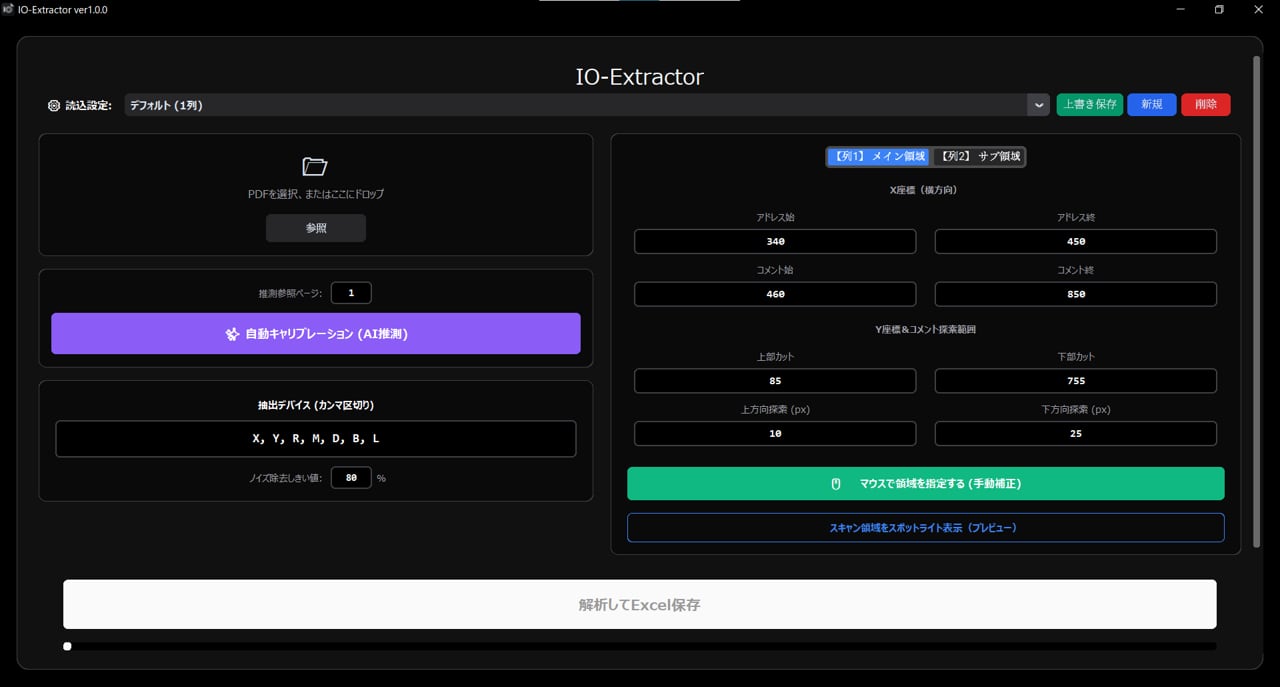This screenshot has width=1280, height=687.
Task: Click the vertical scrollbar on the right
Action: tap(1256, 300)
